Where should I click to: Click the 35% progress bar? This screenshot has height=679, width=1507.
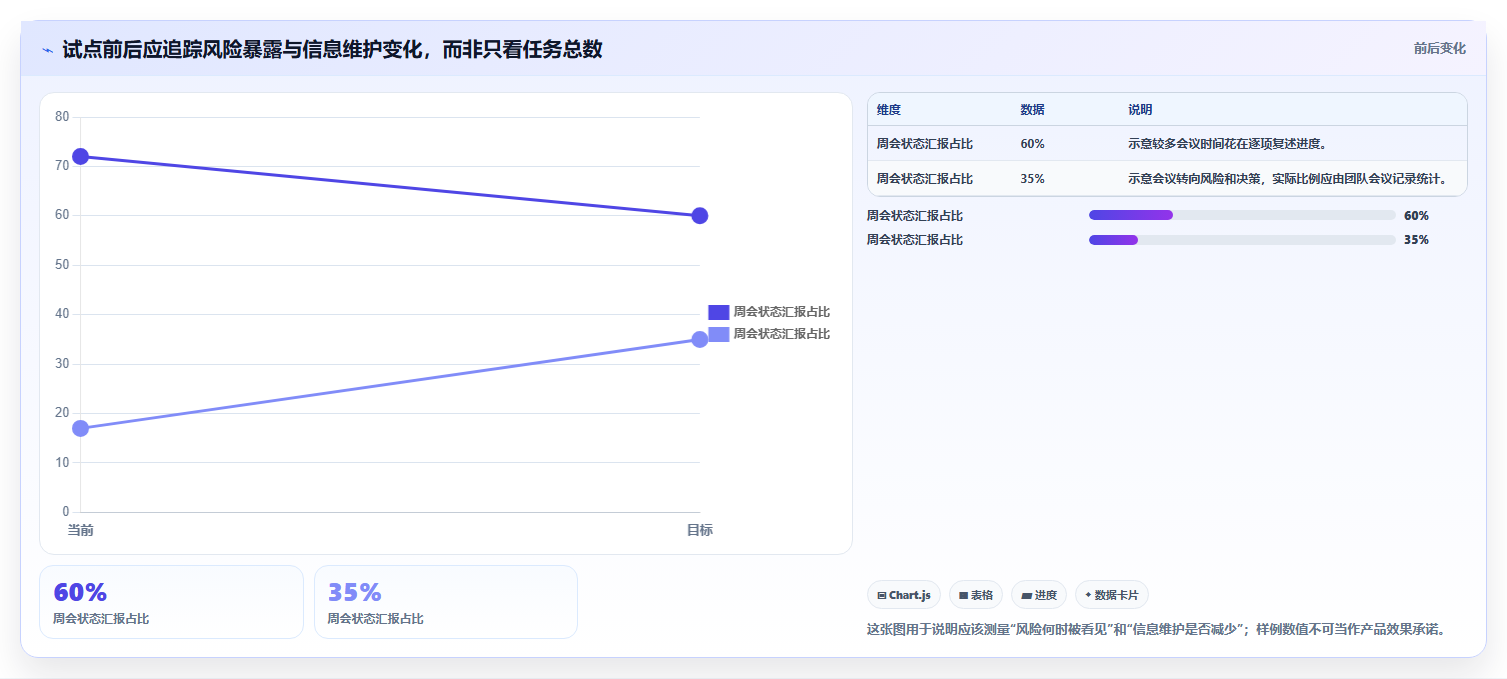(x=1242, y=240)
